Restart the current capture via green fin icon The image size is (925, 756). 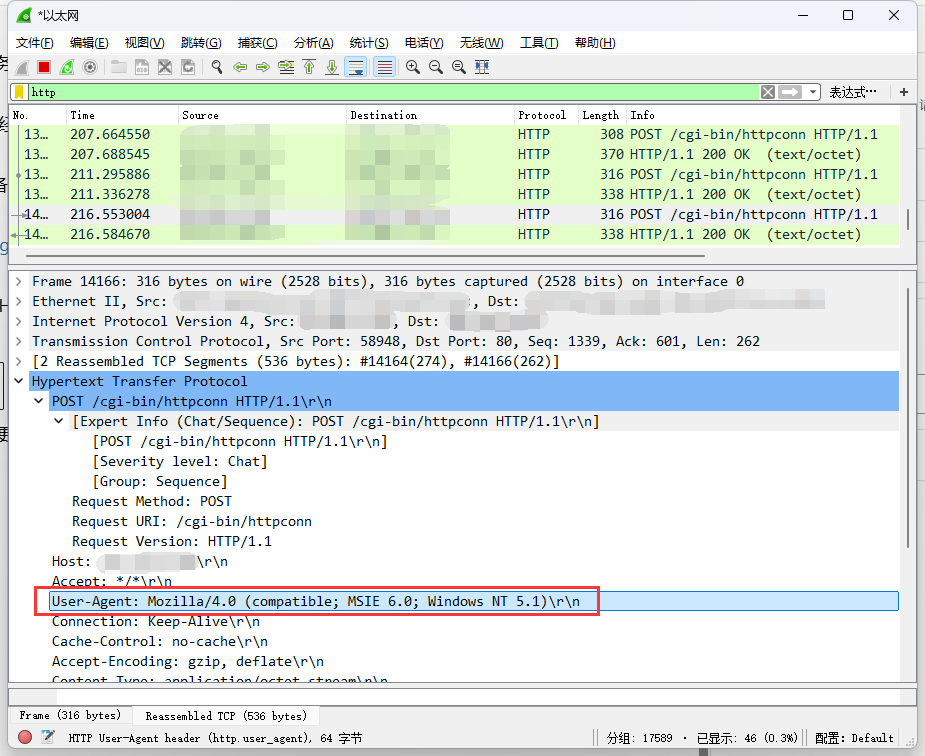point(67,67)
